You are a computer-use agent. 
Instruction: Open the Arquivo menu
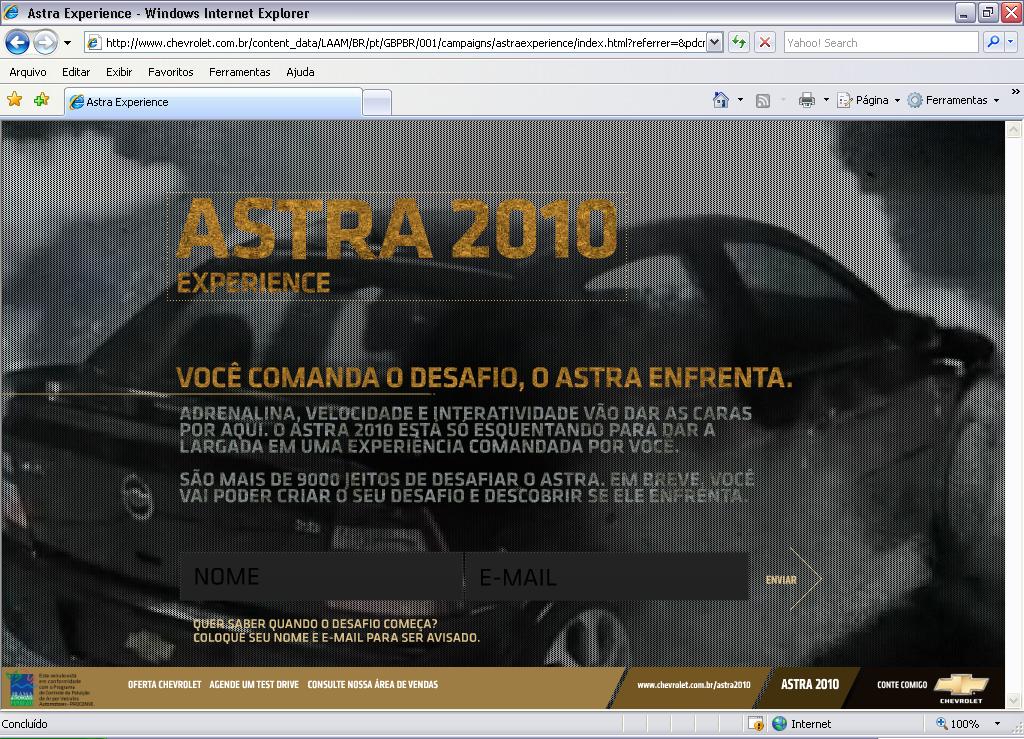(27, 72)
